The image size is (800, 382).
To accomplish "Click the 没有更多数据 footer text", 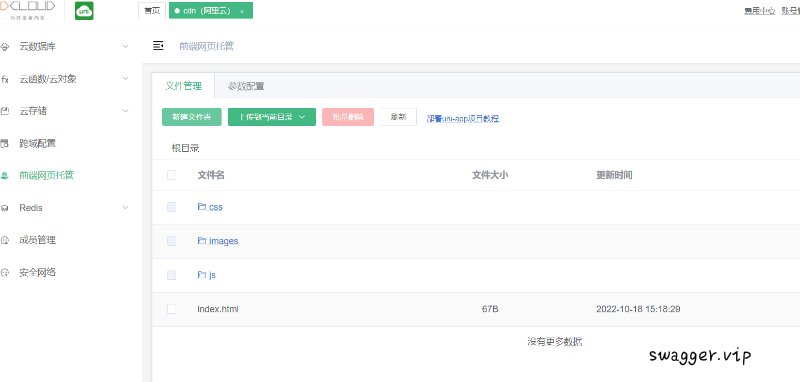I will (x=555, y=342).
